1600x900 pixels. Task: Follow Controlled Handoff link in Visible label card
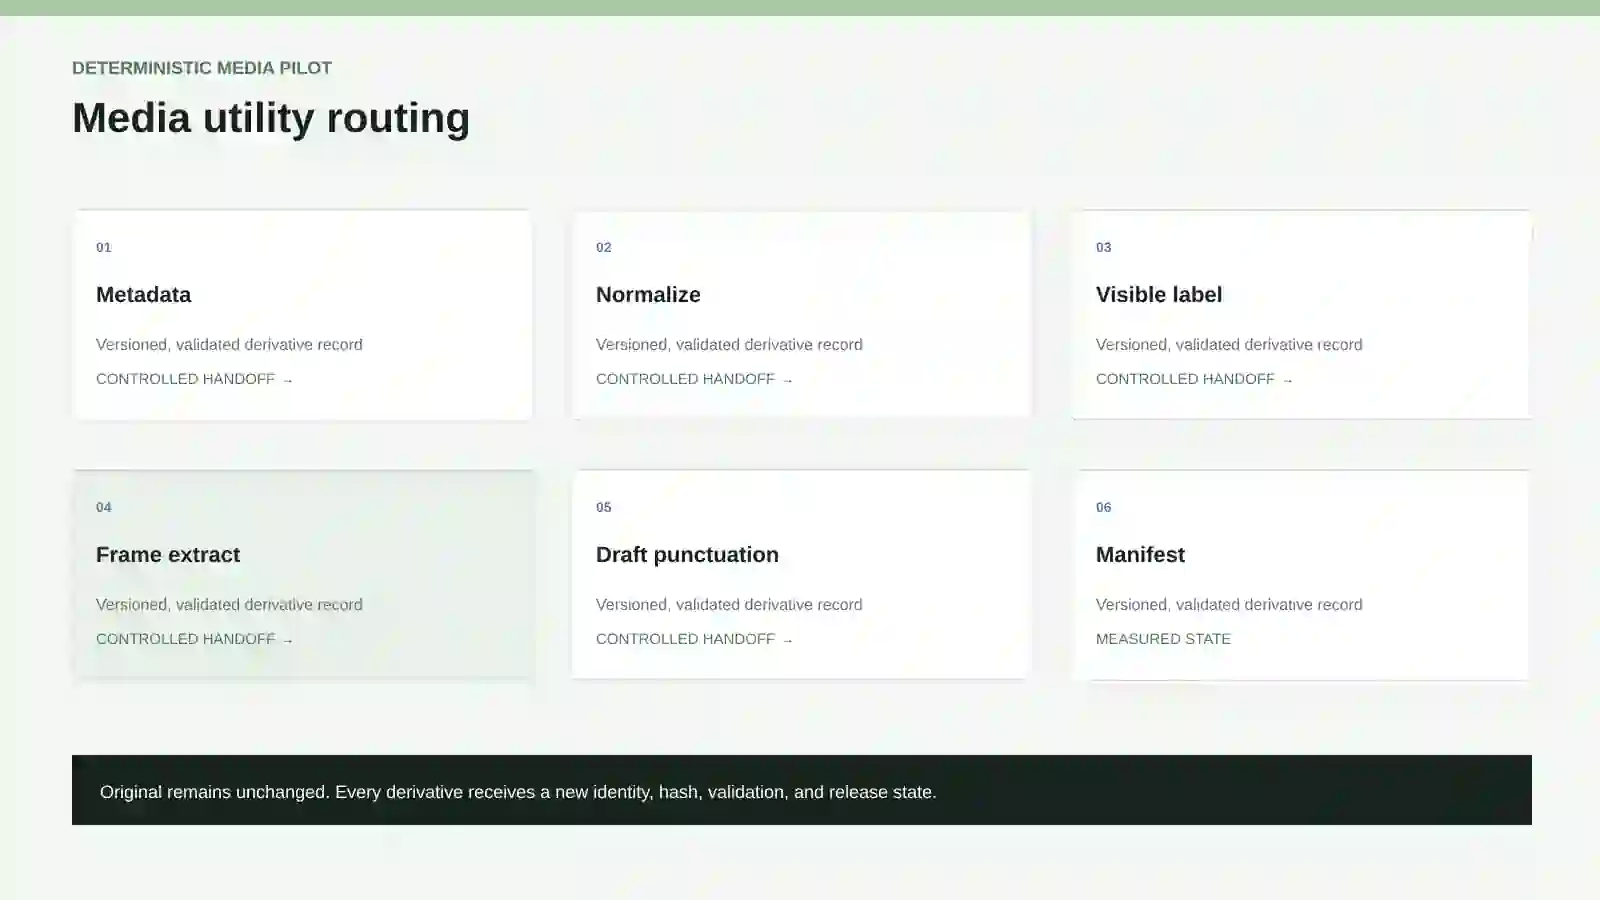tap(1194, 379)
